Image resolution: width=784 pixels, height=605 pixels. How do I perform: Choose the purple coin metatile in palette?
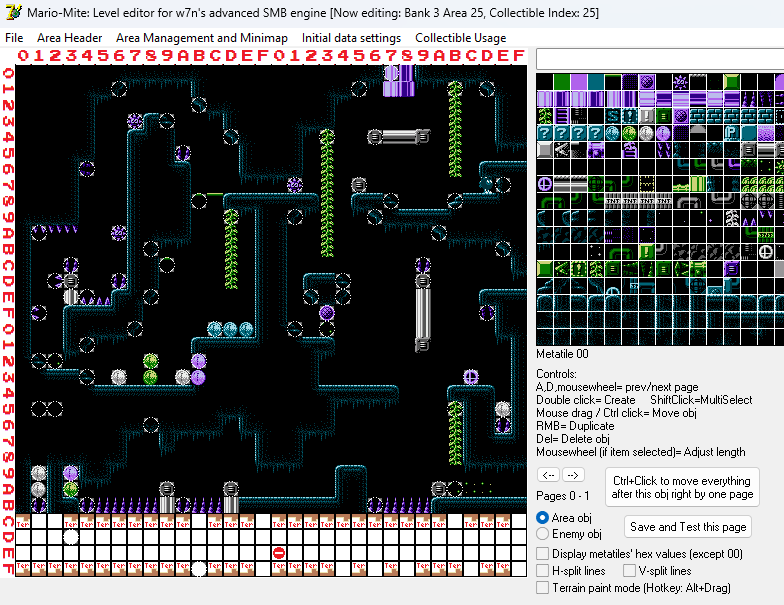664,132
